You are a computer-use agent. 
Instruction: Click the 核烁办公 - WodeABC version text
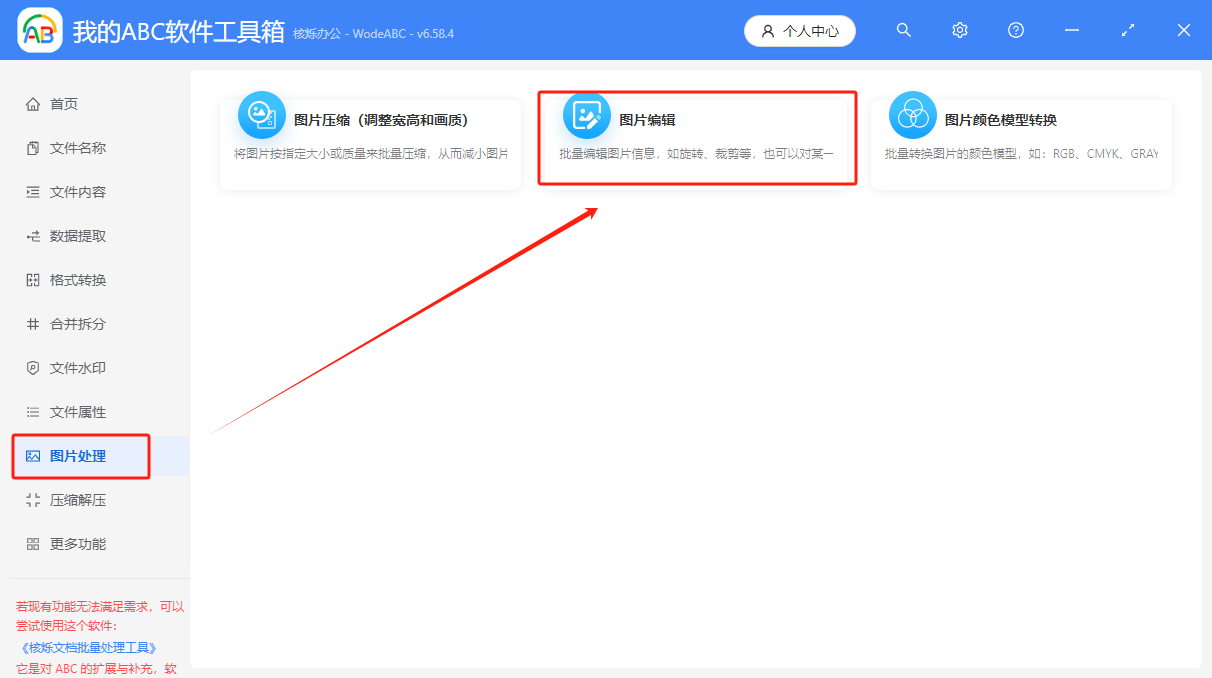[x=374, y=34]
